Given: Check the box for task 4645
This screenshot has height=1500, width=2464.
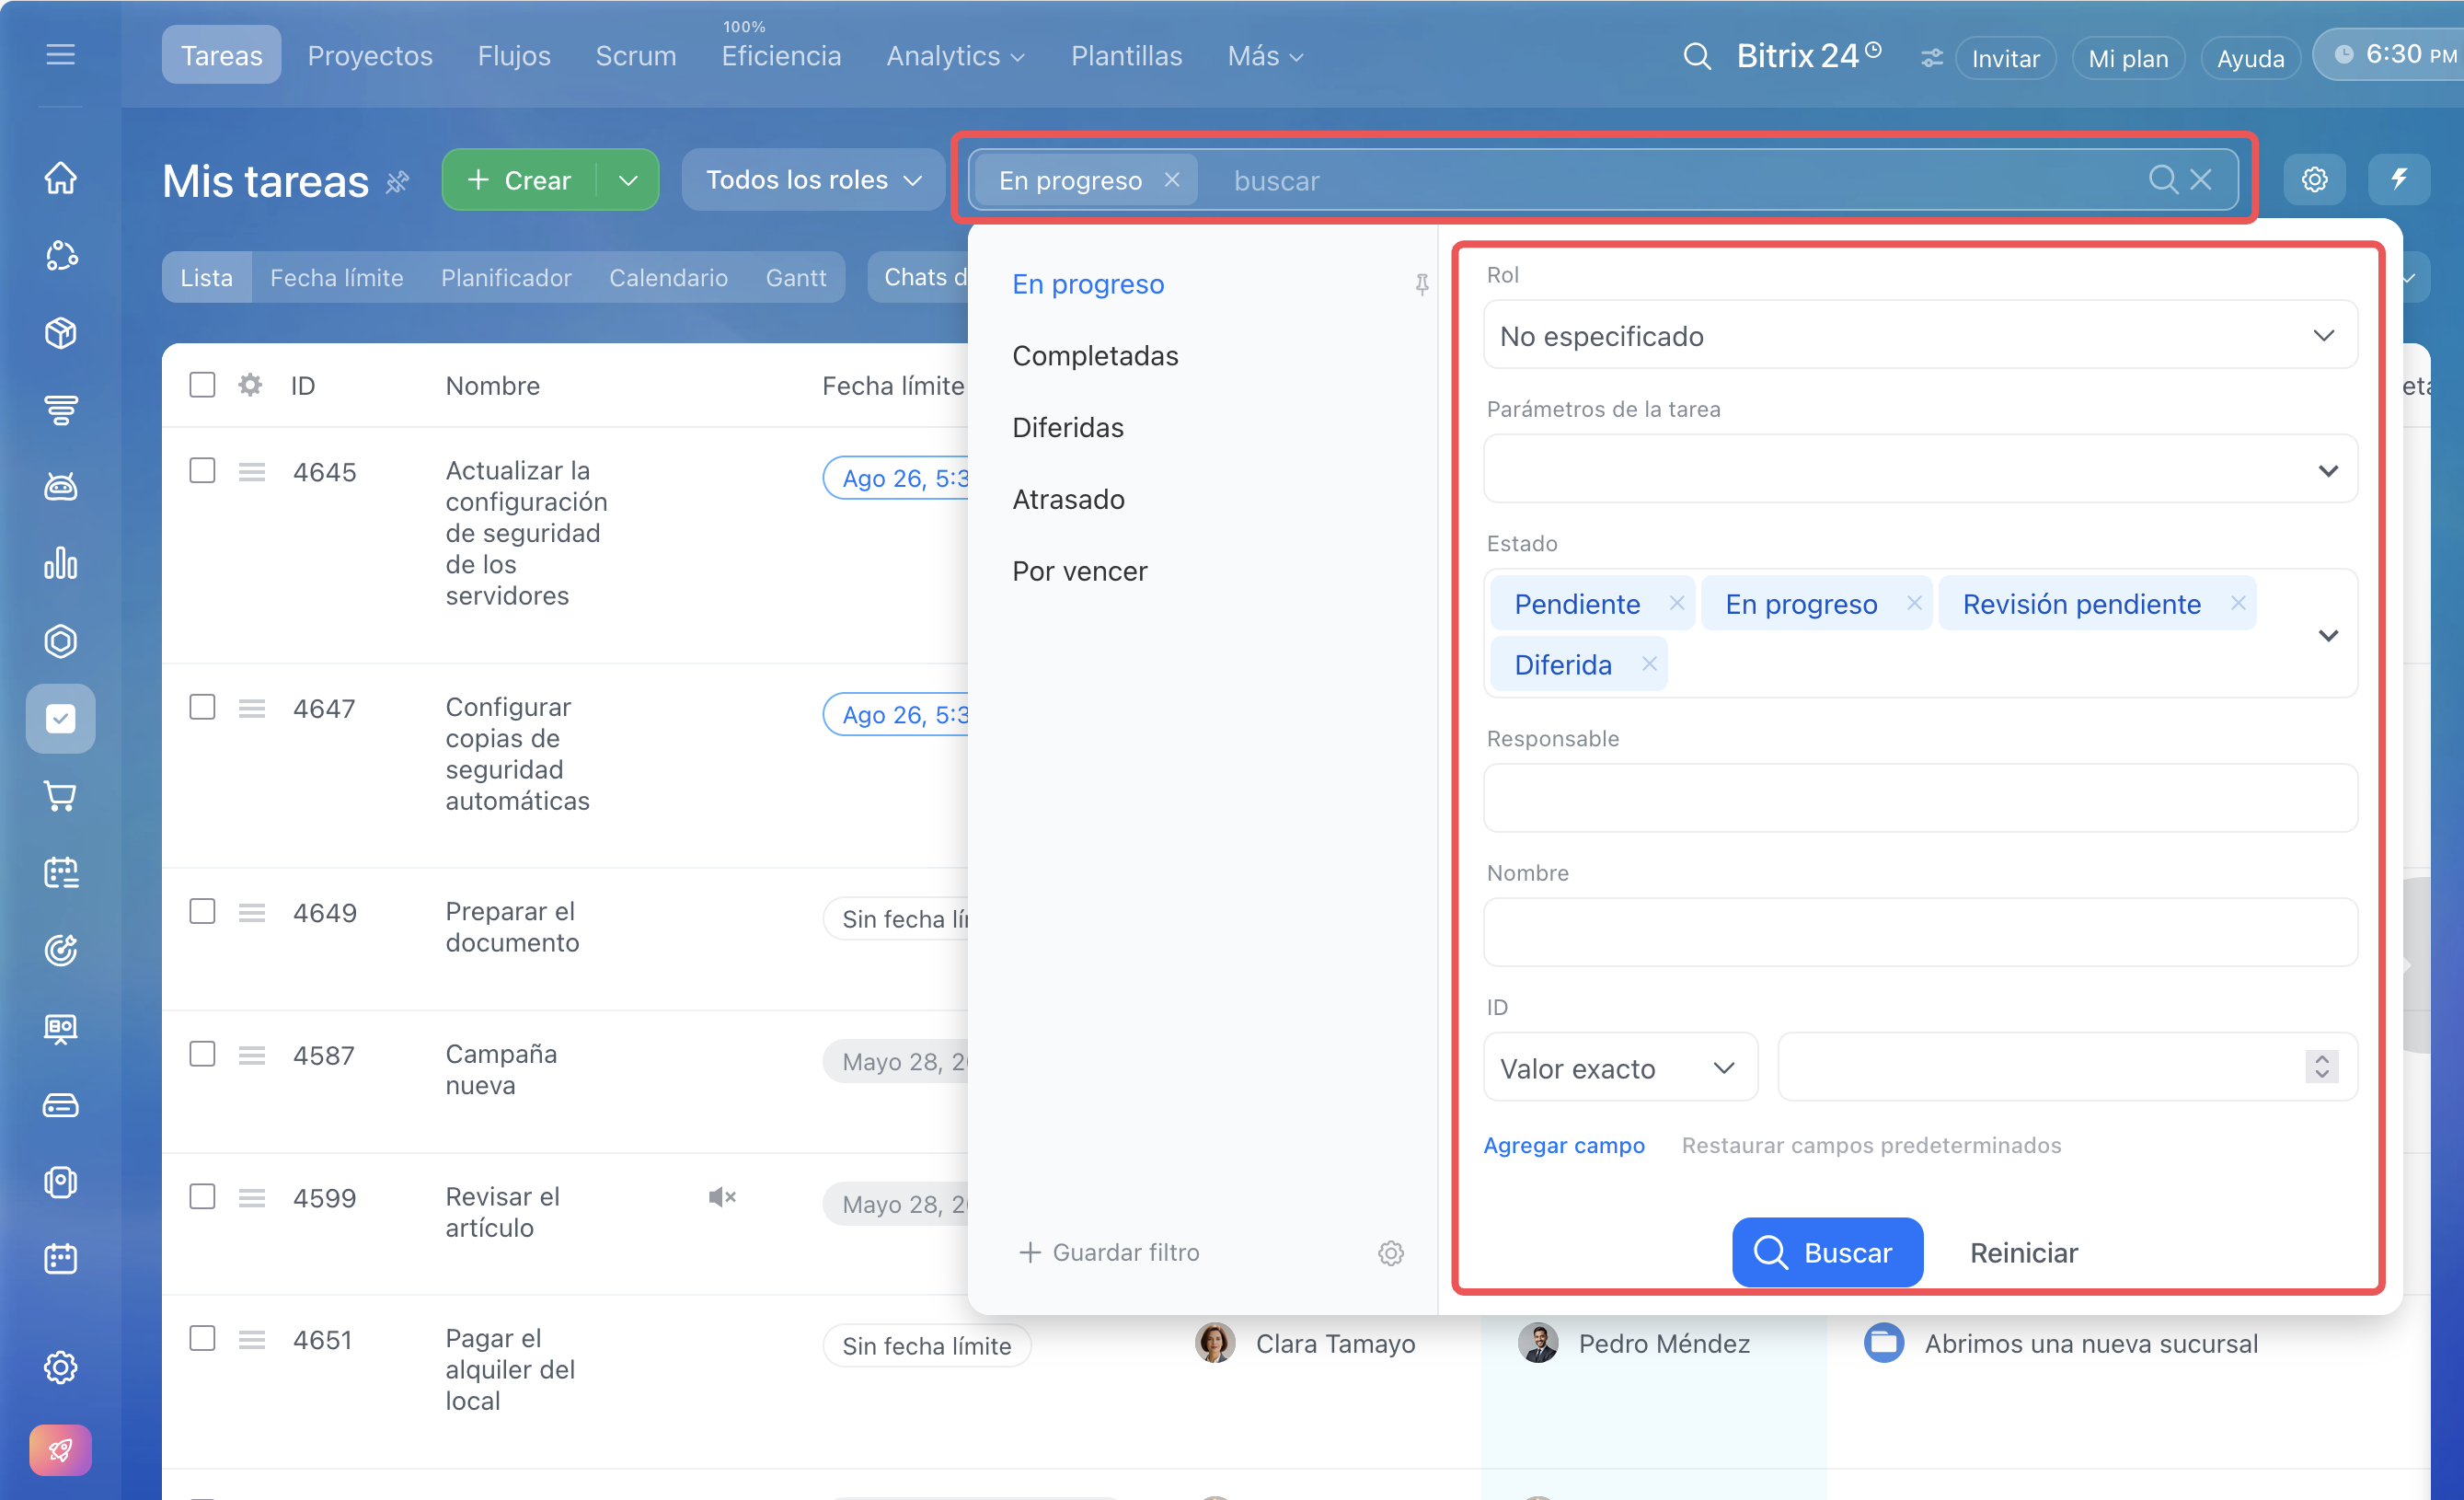Looking at the screenshot, I should [x=202, y=470].
